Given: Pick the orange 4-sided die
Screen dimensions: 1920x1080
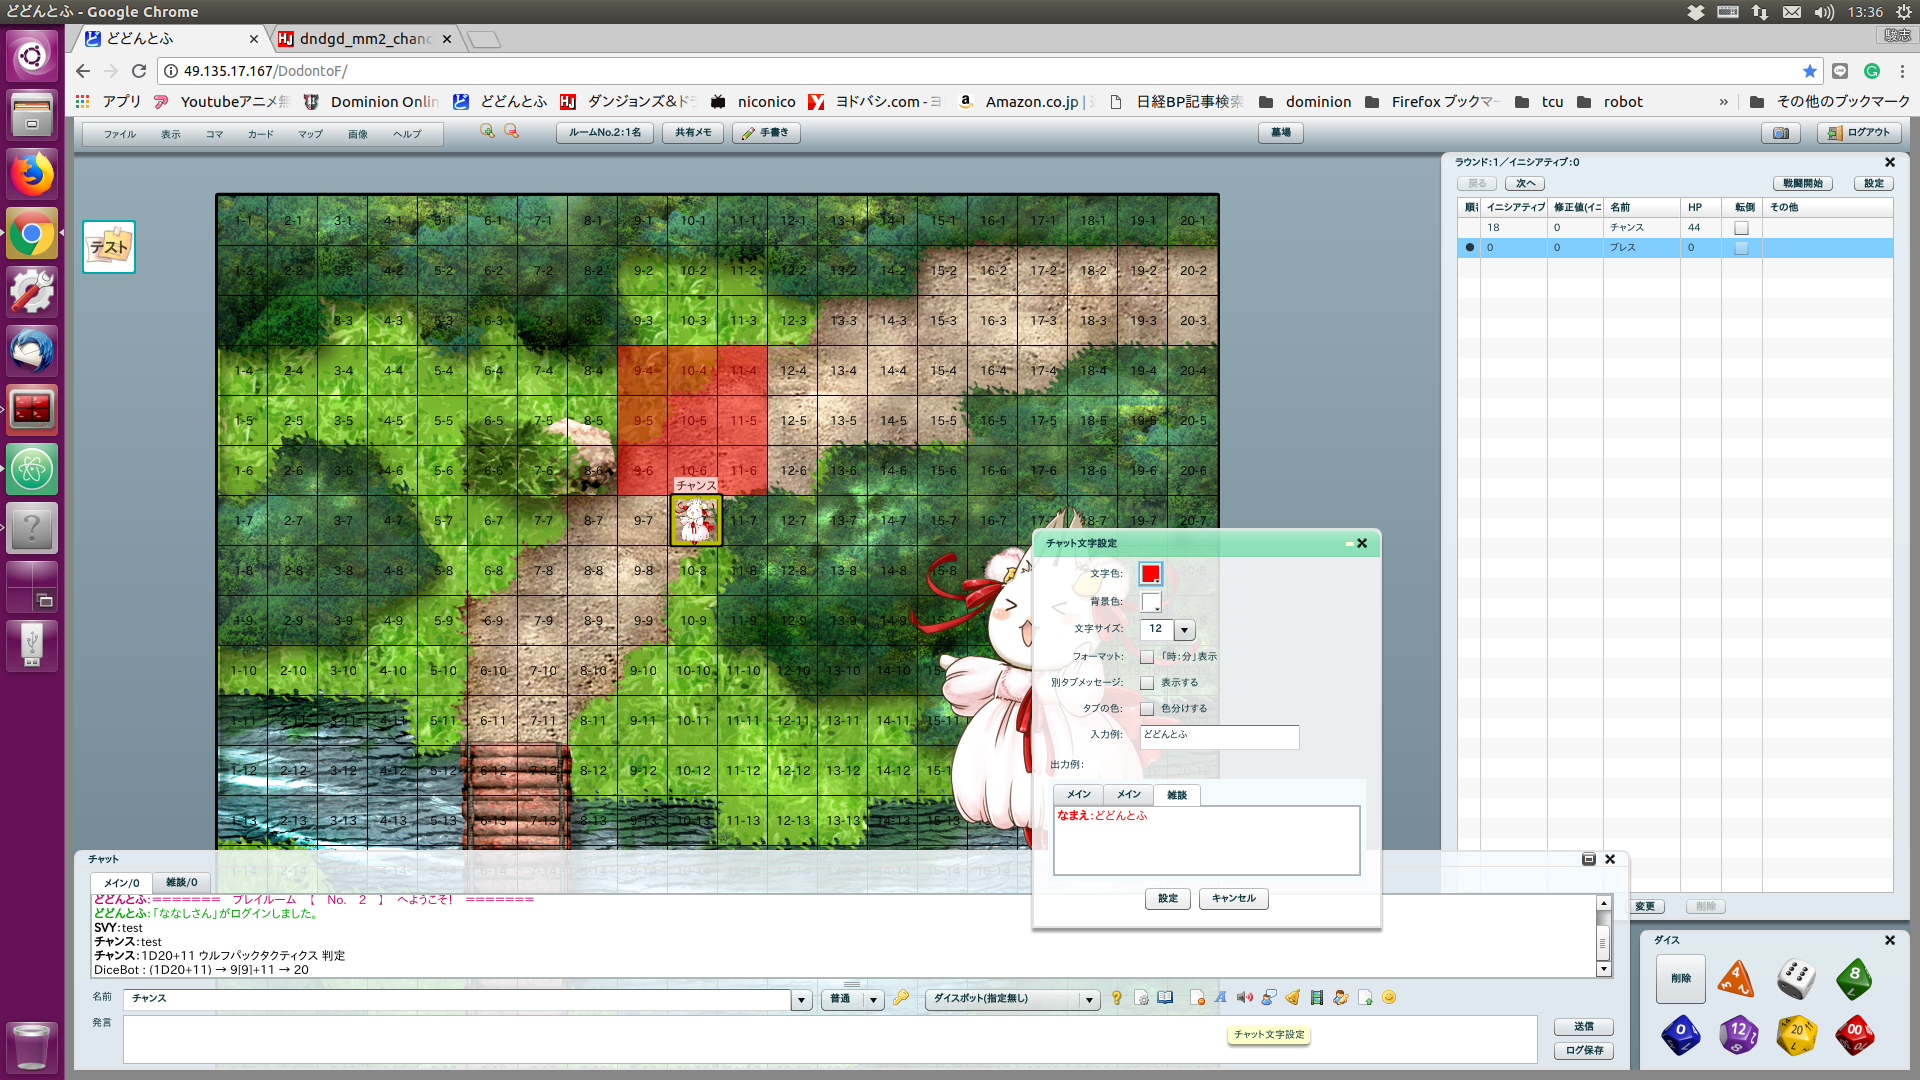Looking at the screenshot, I should [1736, 978].
